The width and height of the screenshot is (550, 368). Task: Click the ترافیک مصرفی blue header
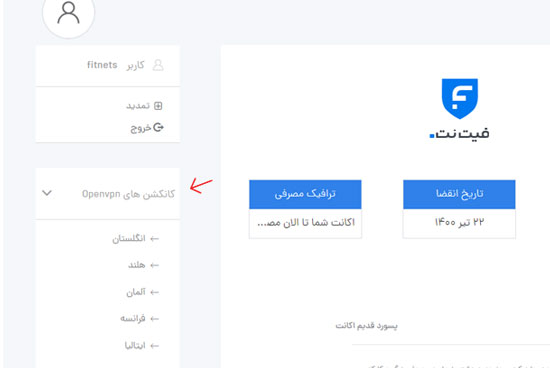[305, 194]
